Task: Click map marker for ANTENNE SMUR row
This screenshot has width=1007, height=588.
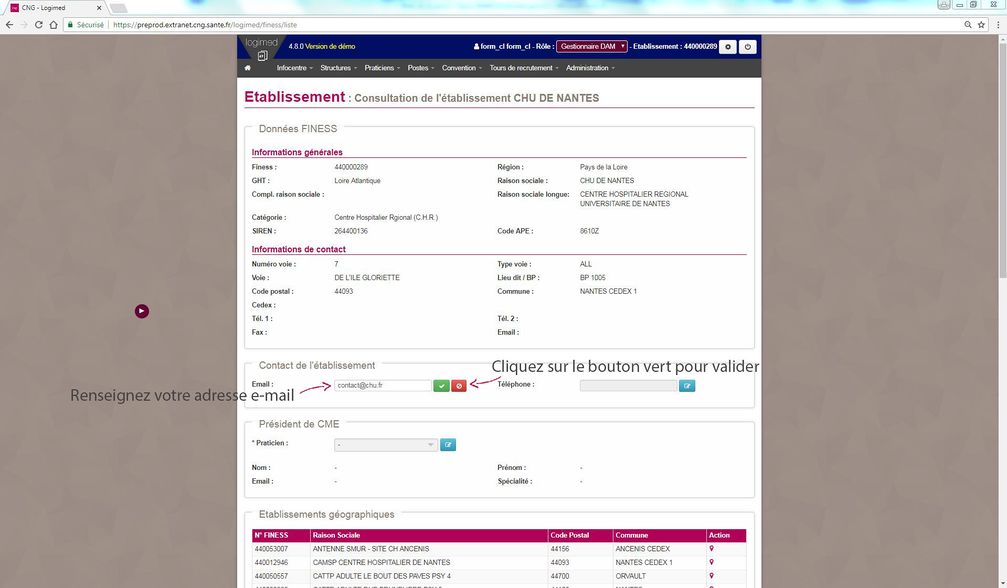Action: [x=711, y=549]
